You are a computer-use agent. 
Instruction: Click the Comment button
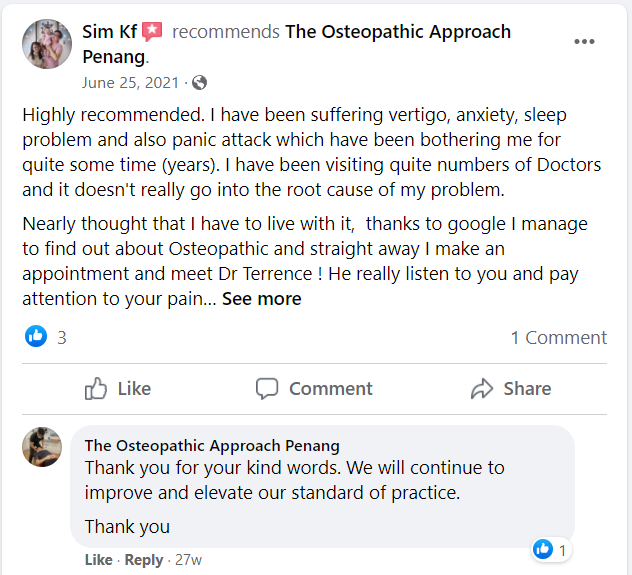click(x=314, y=389)
